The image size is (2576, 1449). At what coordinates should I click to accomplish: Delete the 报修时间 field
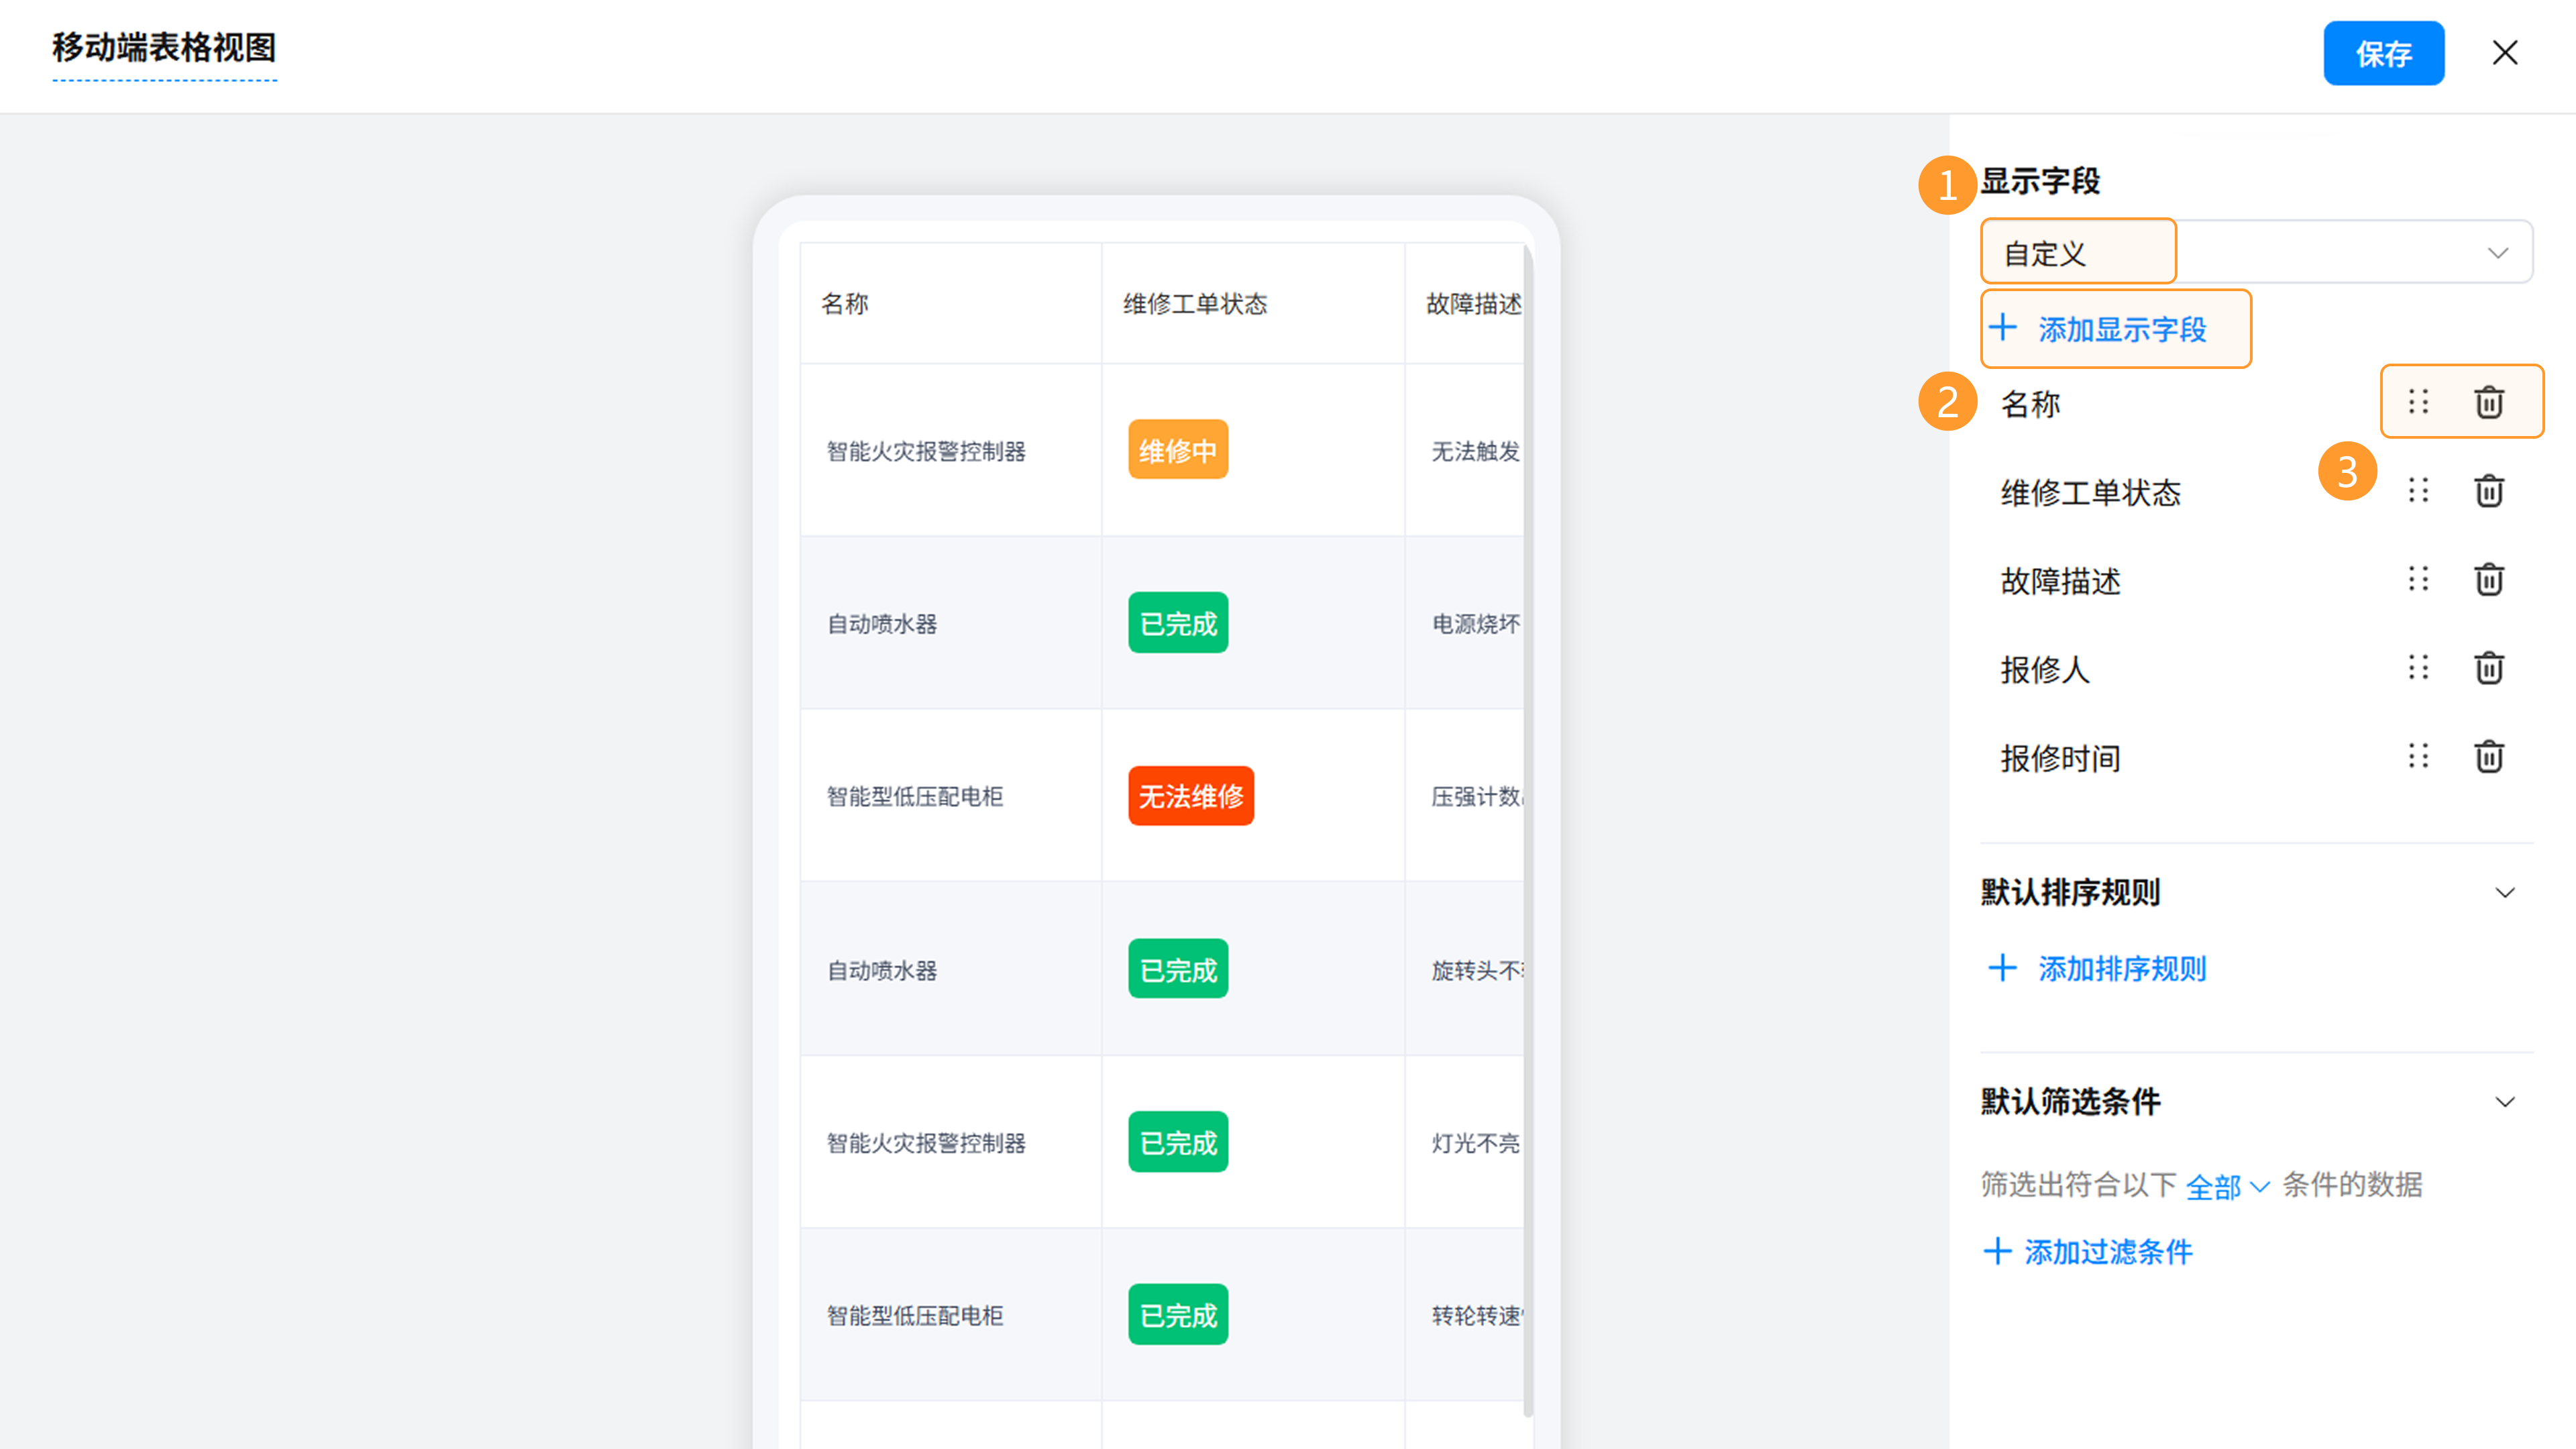(x=2488, y=757)
